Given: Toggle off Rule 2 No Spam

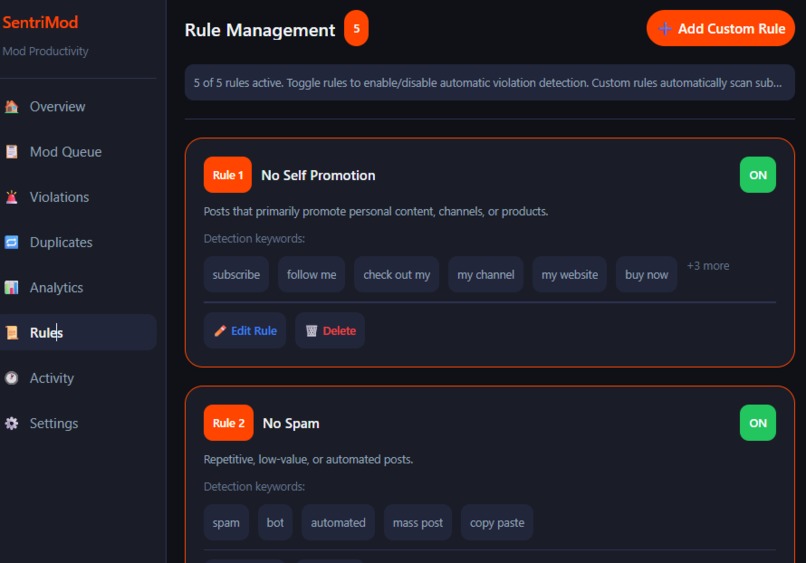Looking at the screenshot, I should tap(758, 423).
